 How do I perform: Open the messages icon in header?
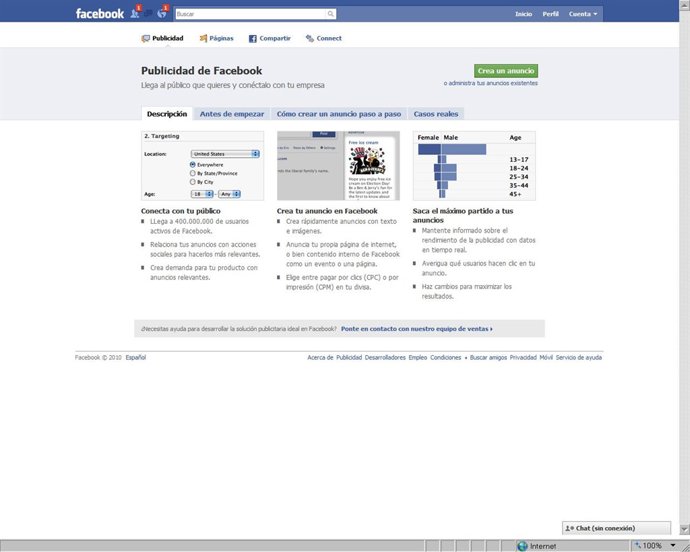[148, 13]
